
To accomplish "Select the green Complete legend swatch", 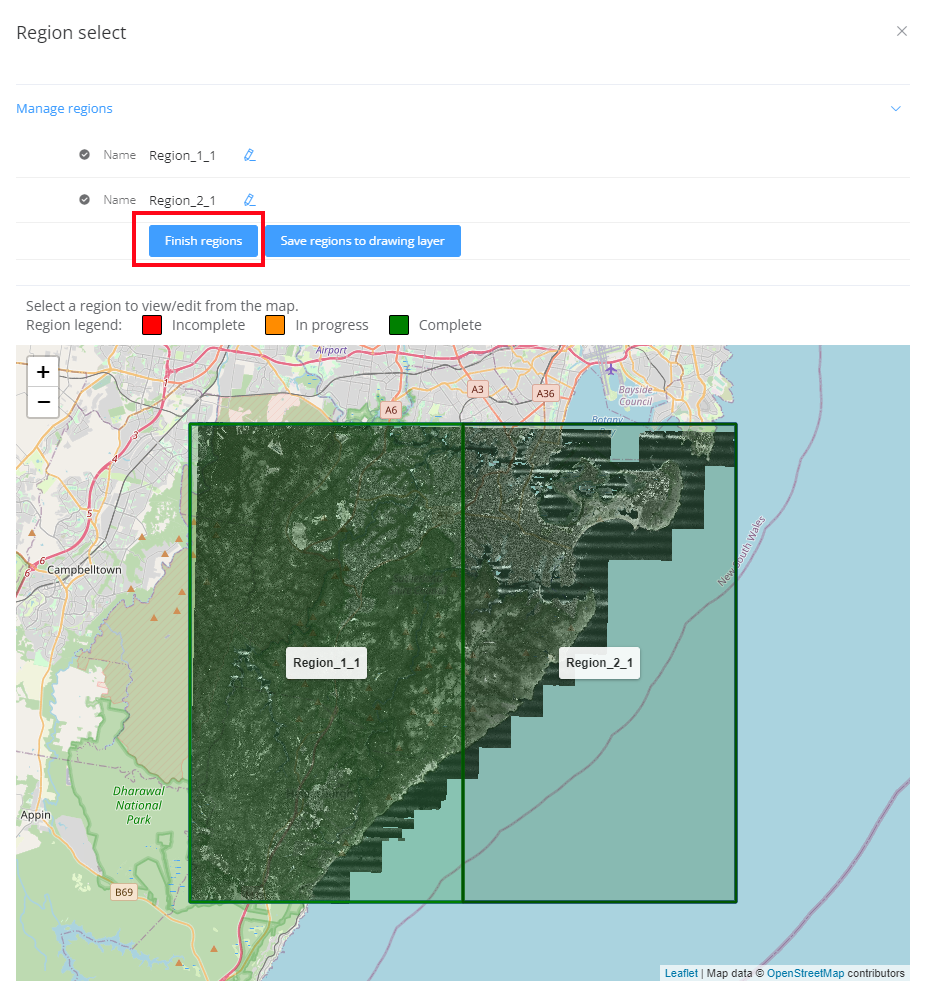I will pos(399,325).
